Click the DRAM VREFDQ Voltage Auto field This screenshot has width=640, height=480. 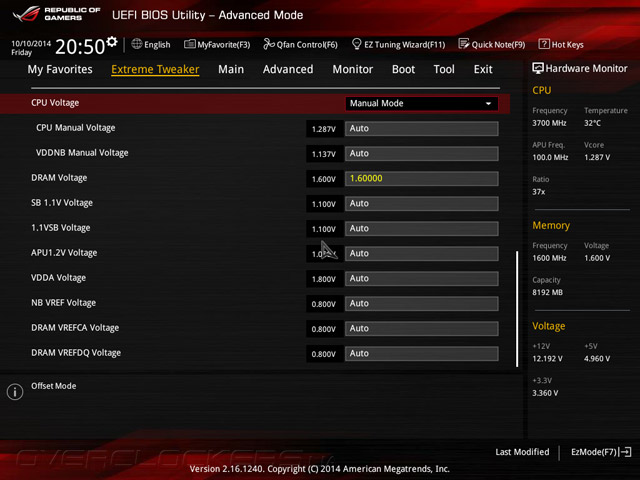422,353
